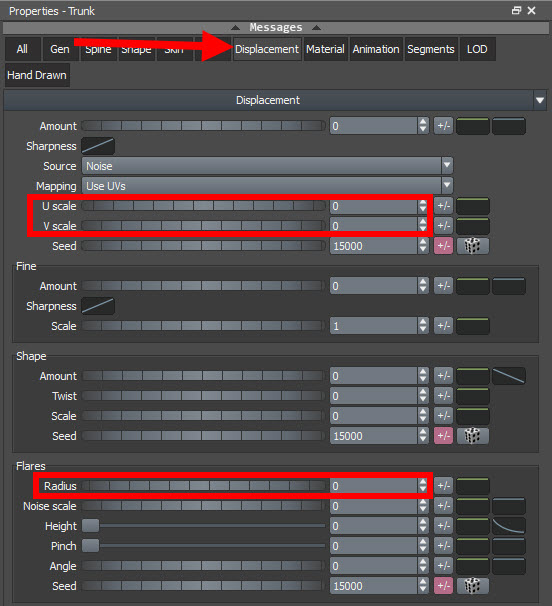Switch to the All tab

[x=22, y=49]
